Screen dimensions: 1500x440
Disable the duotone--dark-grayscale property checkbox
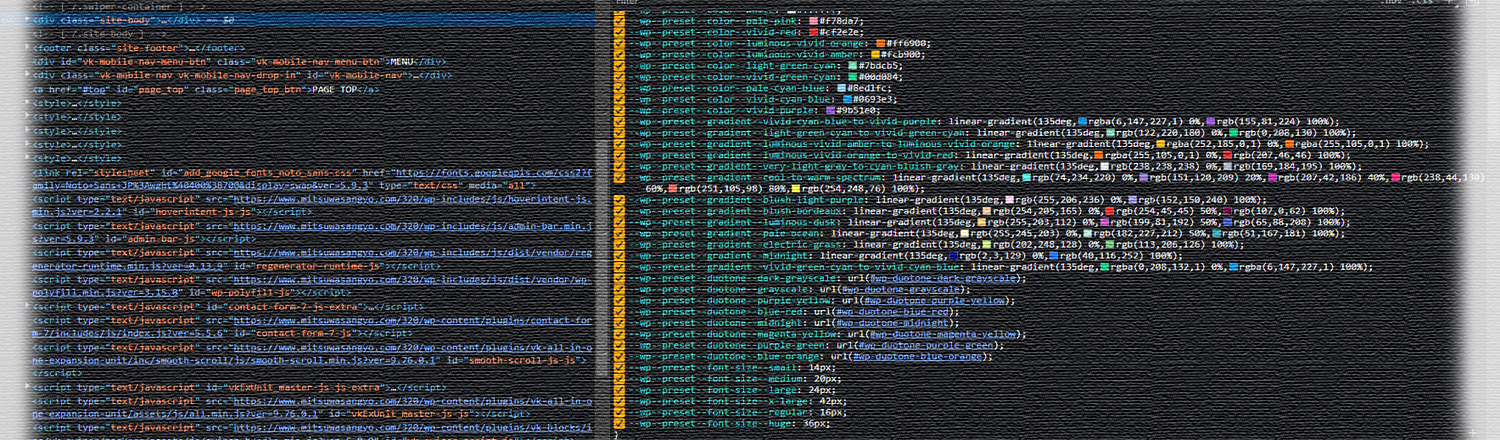[620, 278]
